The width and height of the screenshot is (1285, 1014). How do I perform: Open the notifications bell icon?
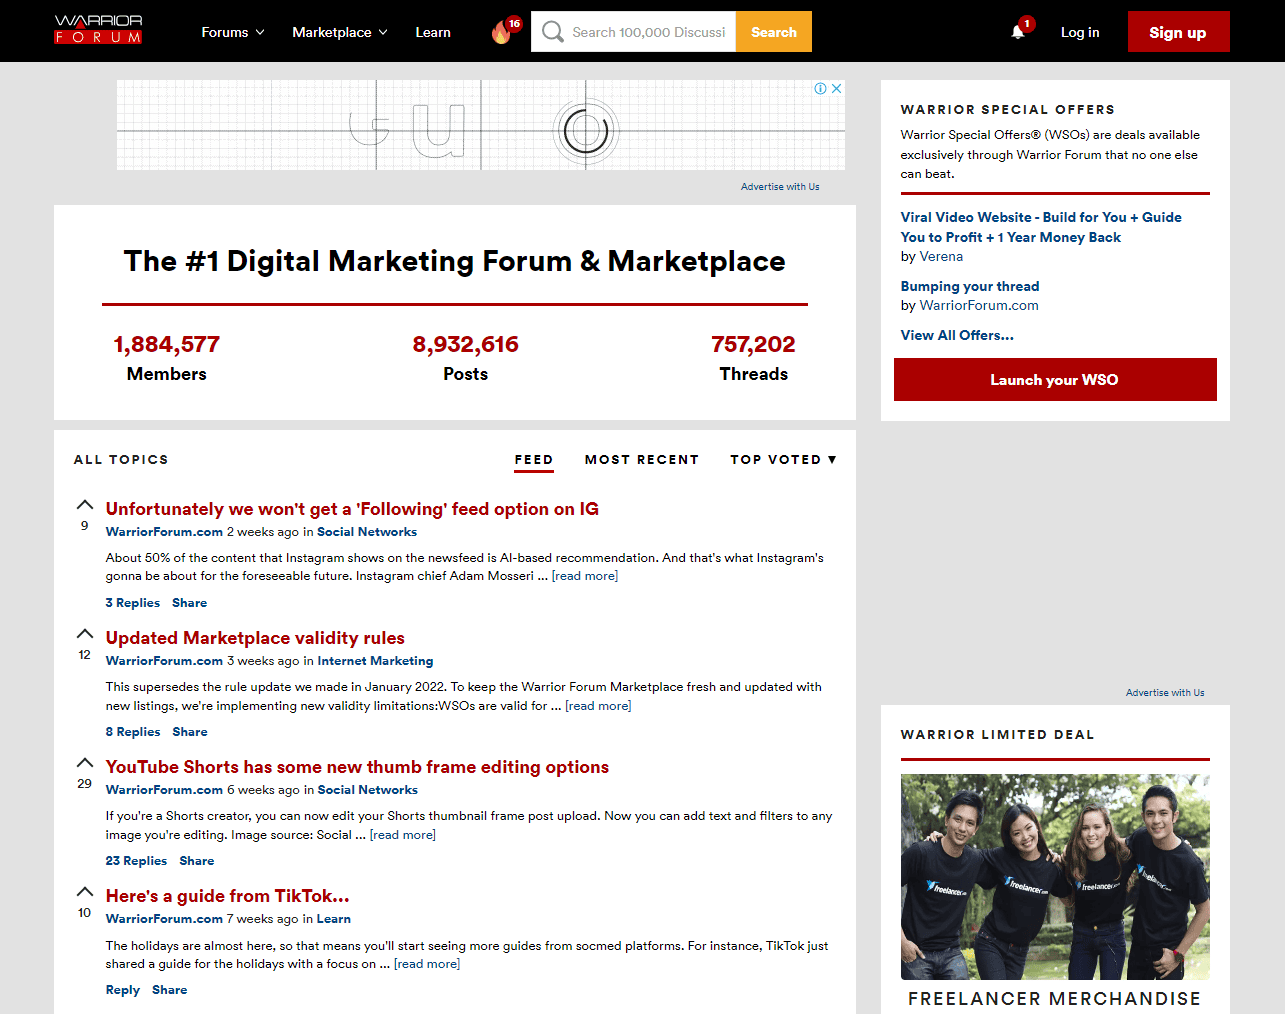tap(1019, 30)
